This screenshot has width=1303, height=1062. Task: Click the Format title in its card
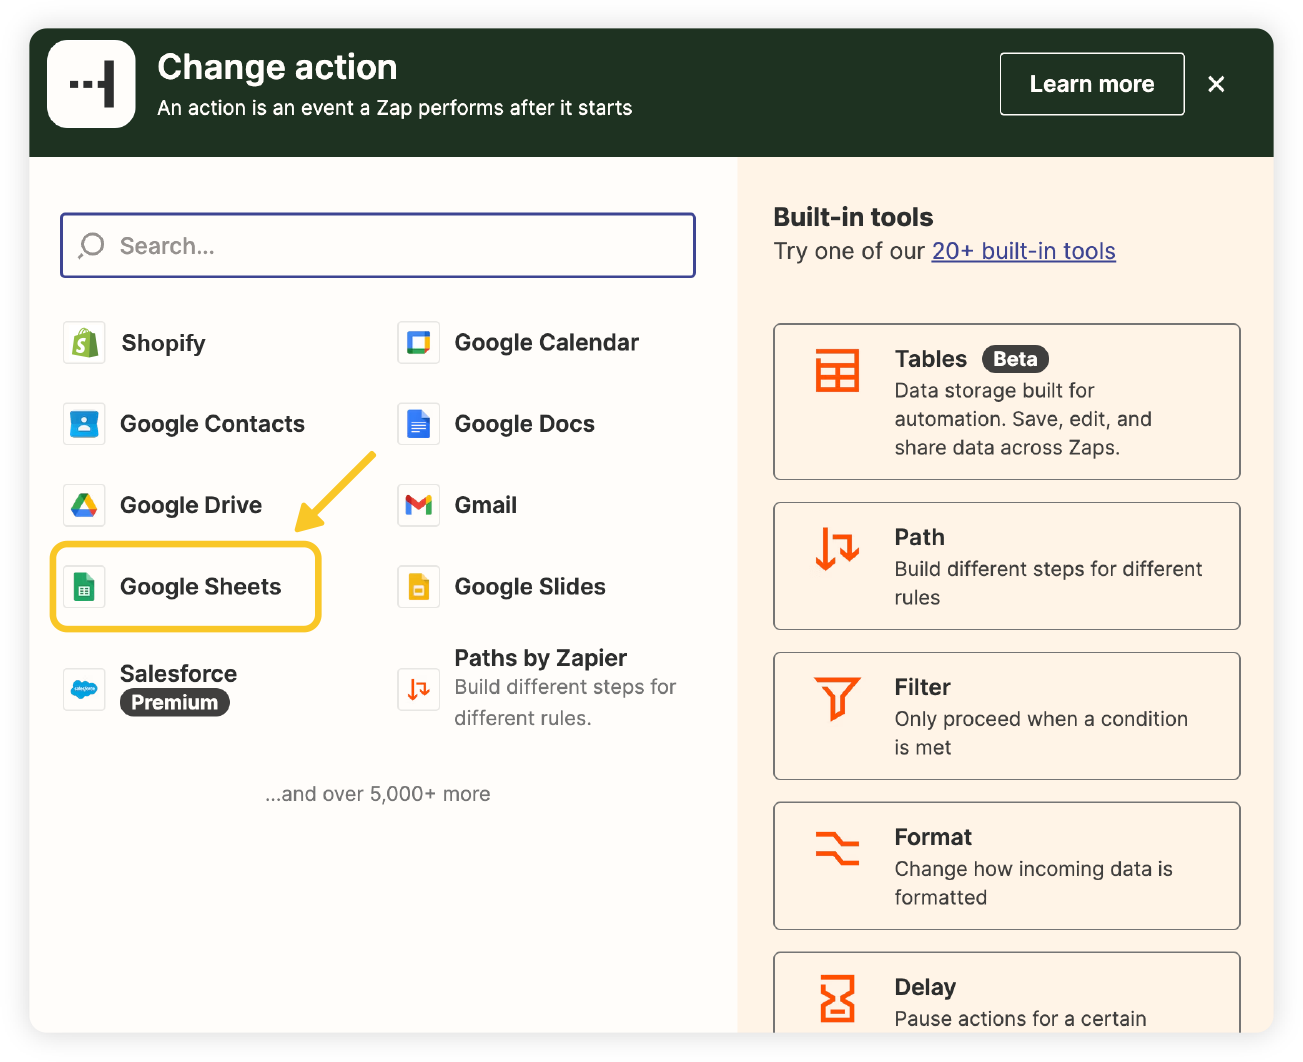[x=933, y=837]
